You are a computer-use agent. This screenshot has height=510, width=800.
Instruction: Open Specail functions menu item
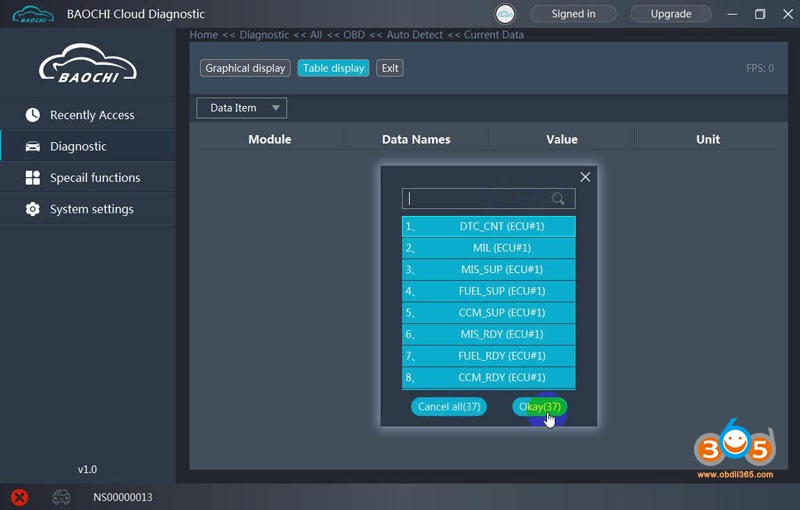point(88,177)
